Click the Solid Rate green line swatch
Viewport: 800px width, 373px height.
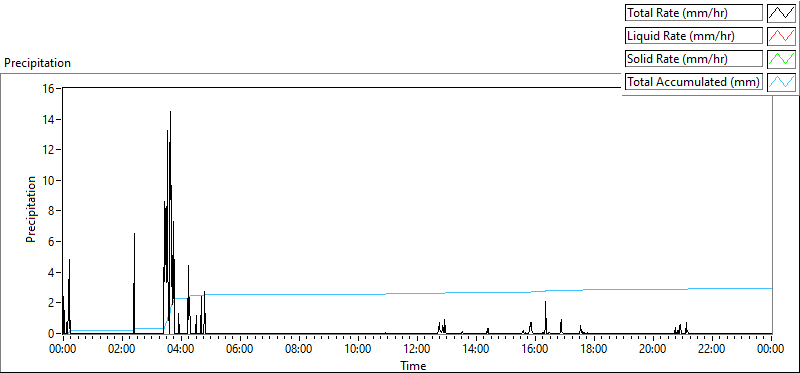point(781,59)
